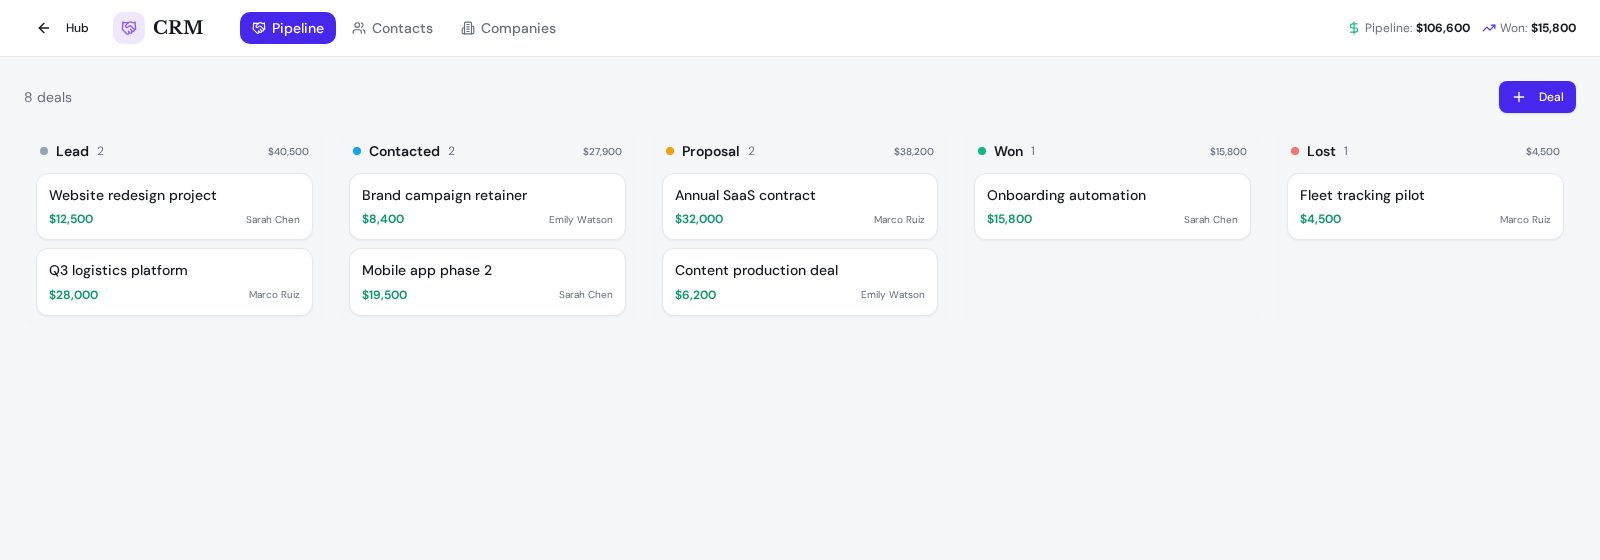Click the dollar icon beside Pipeline total
1600x560 pixels.
[x=1354, y=28]
